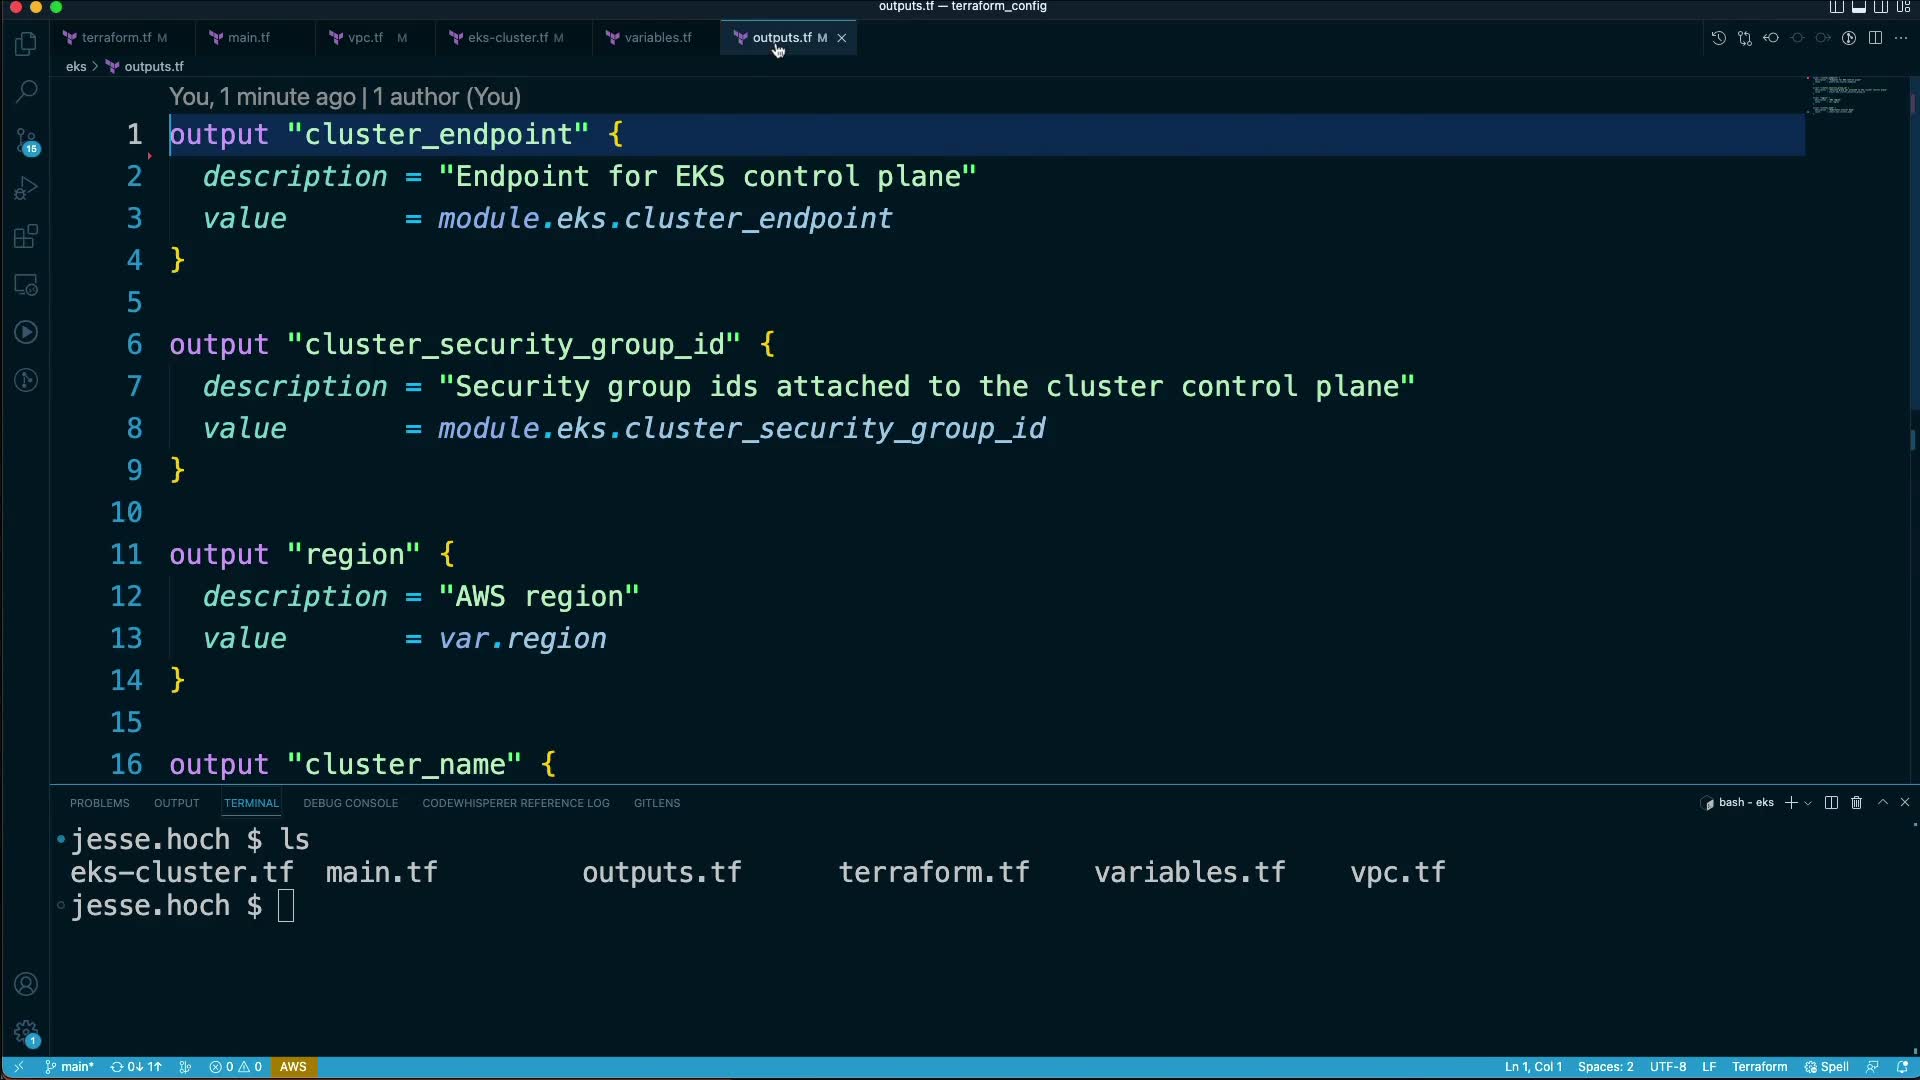This screenshot has width=1920, height=1080.
Task: Open the Run and Debug view
Action: point(26,189)
